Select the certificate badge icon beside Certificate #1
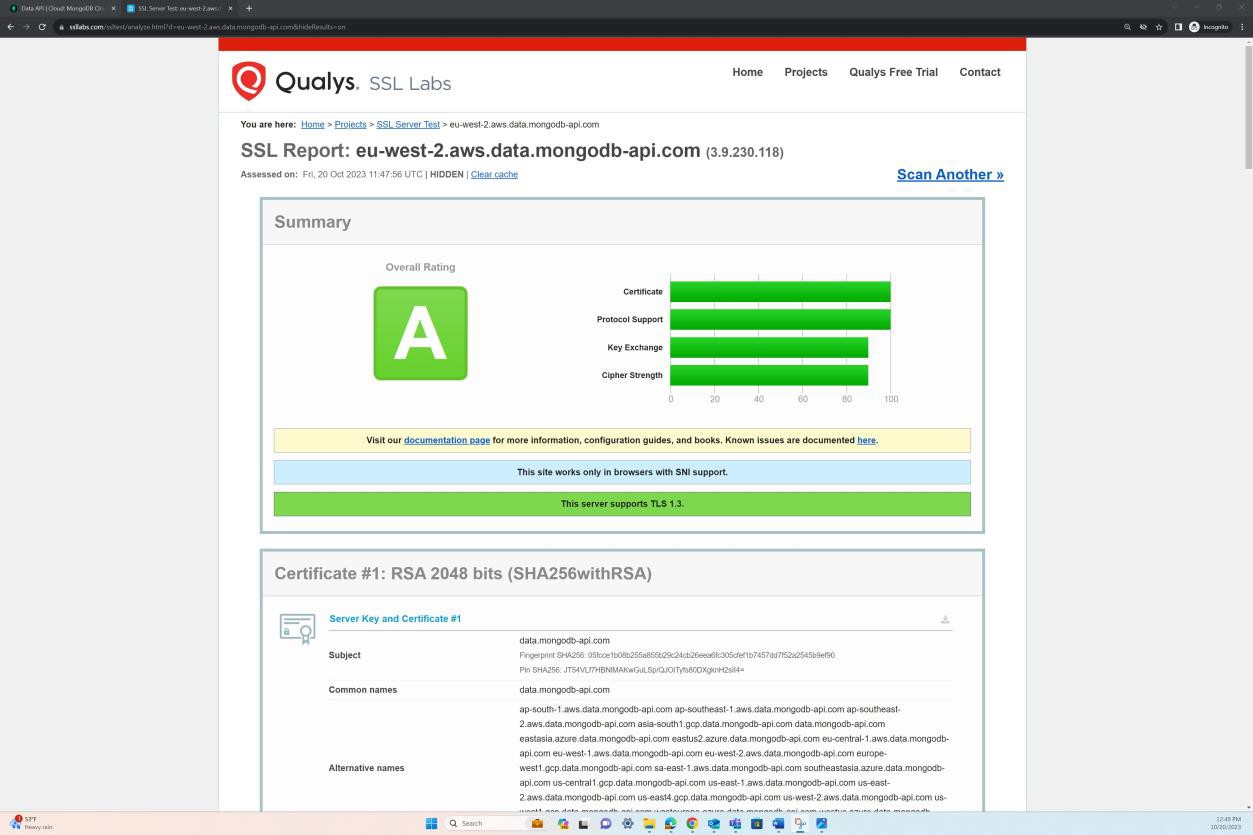The width and height of the screenshot is (1253, 835). click(x=297, y=627)
